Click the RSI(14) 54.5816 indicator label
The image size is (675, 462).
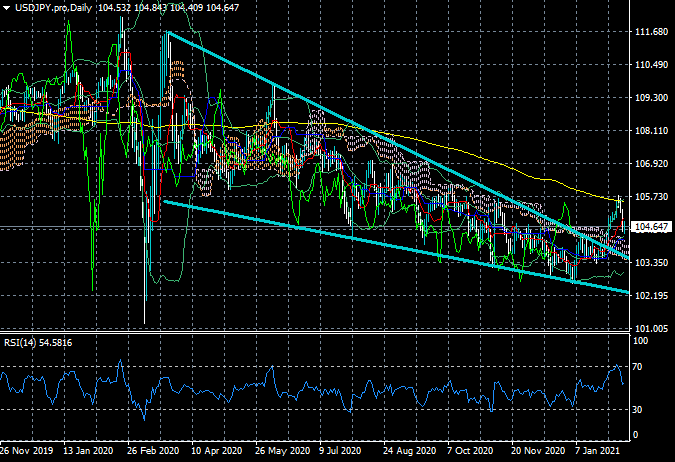pyautogui.click(x=38, y=343)
